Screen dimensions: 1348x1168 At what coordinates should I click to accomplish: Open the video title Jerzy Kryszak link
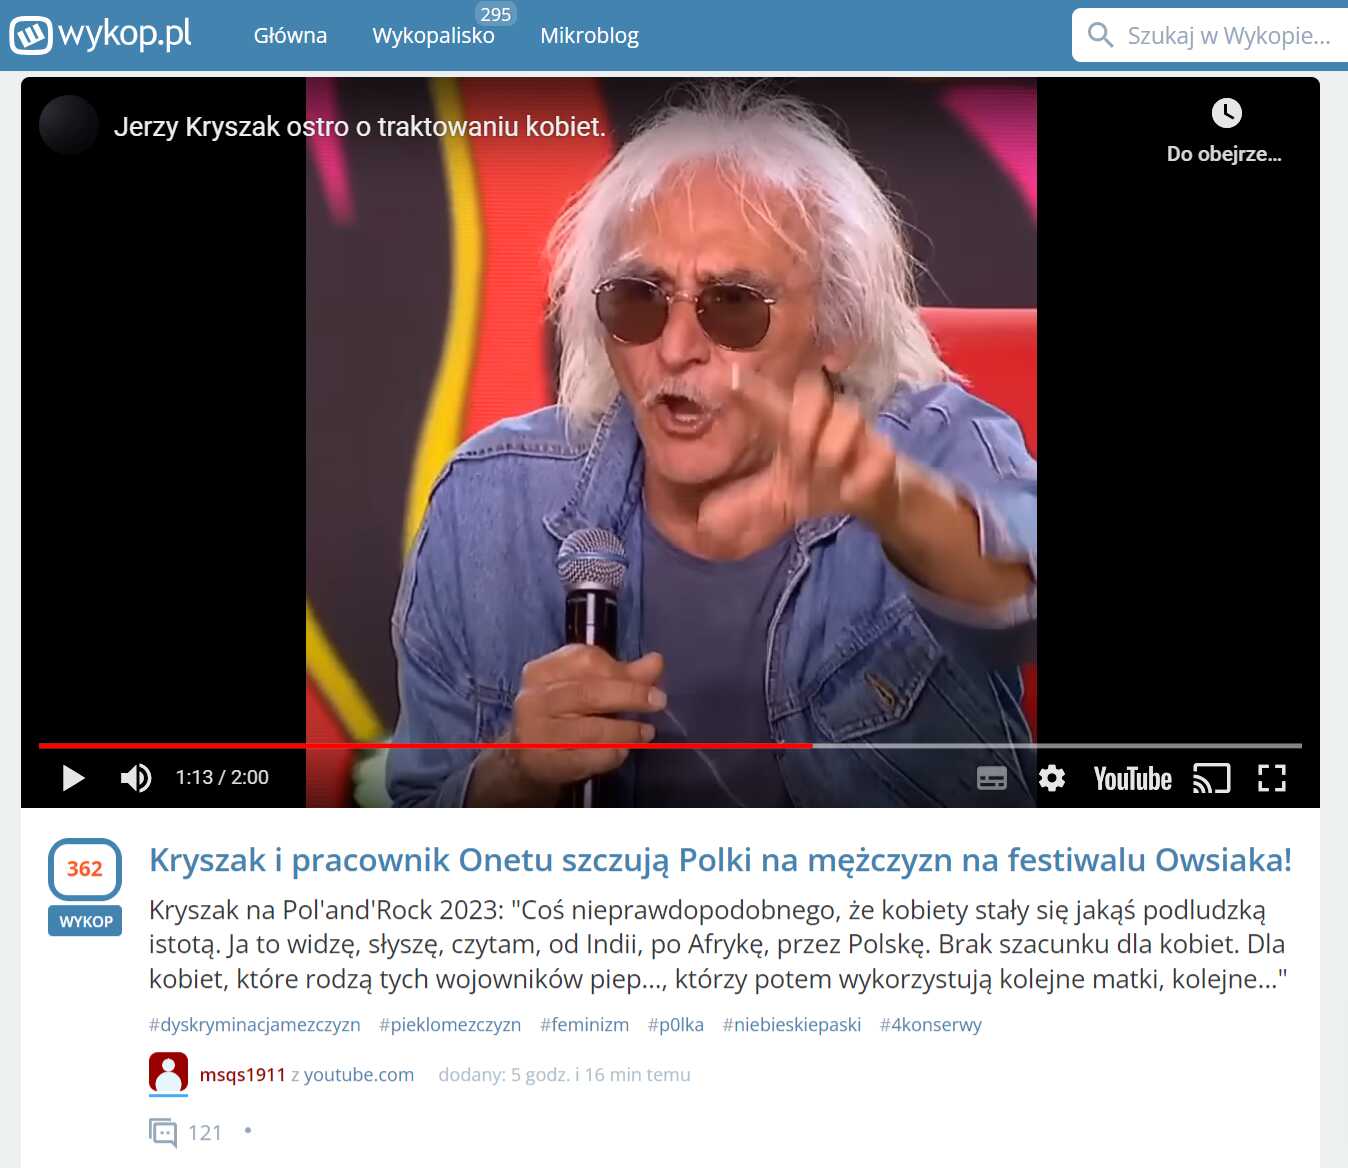coord(360,127)
